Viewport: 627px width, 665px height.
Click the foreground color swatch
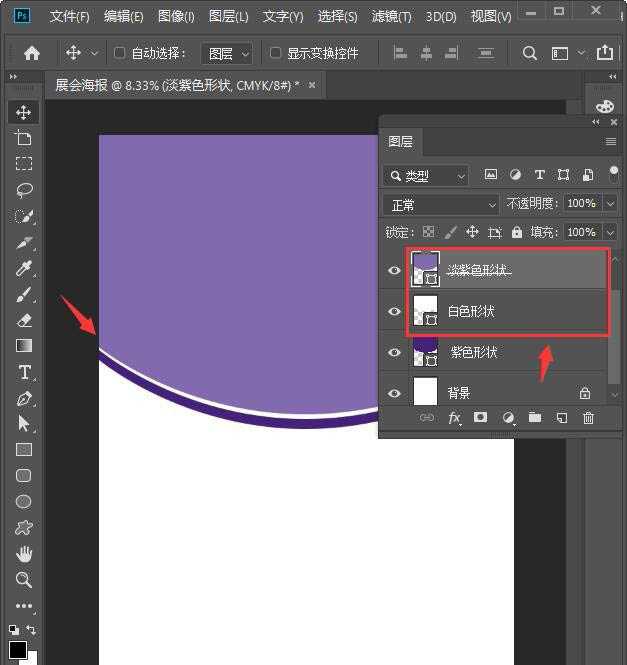[18, 649]
